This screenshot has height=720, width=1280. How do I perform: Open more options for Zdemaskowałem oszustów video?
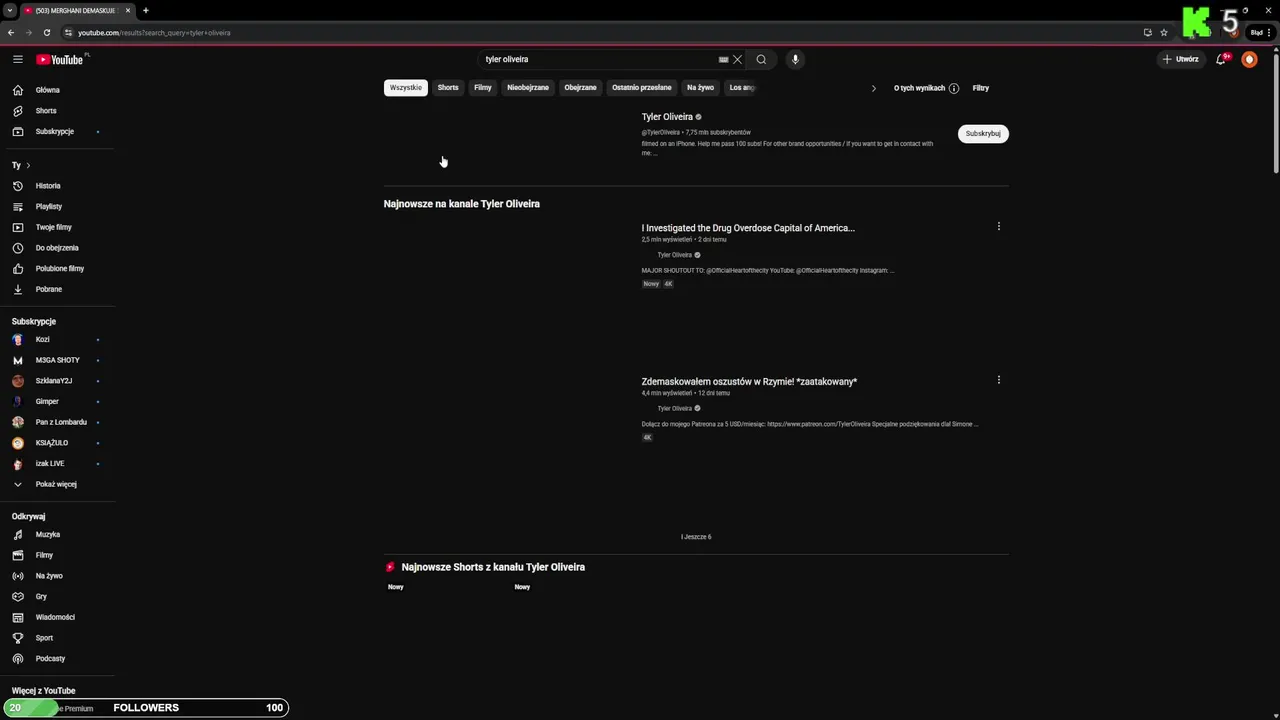coord(998,380)
